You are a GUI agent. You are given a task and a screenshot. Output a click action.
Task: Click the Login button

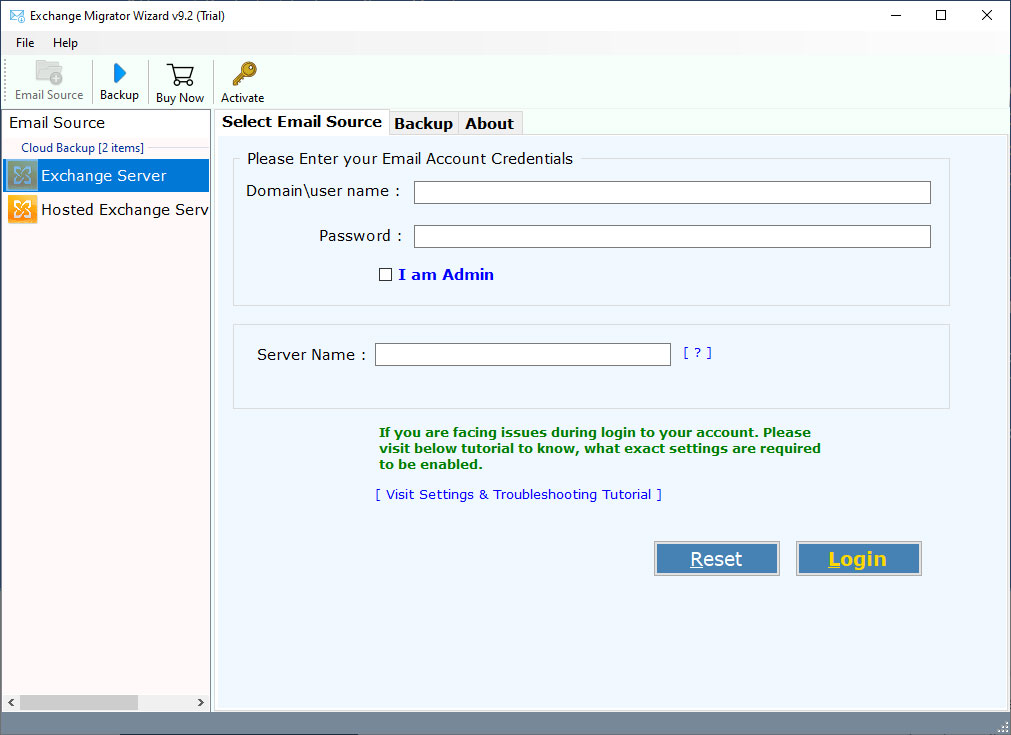coord(858,558)
